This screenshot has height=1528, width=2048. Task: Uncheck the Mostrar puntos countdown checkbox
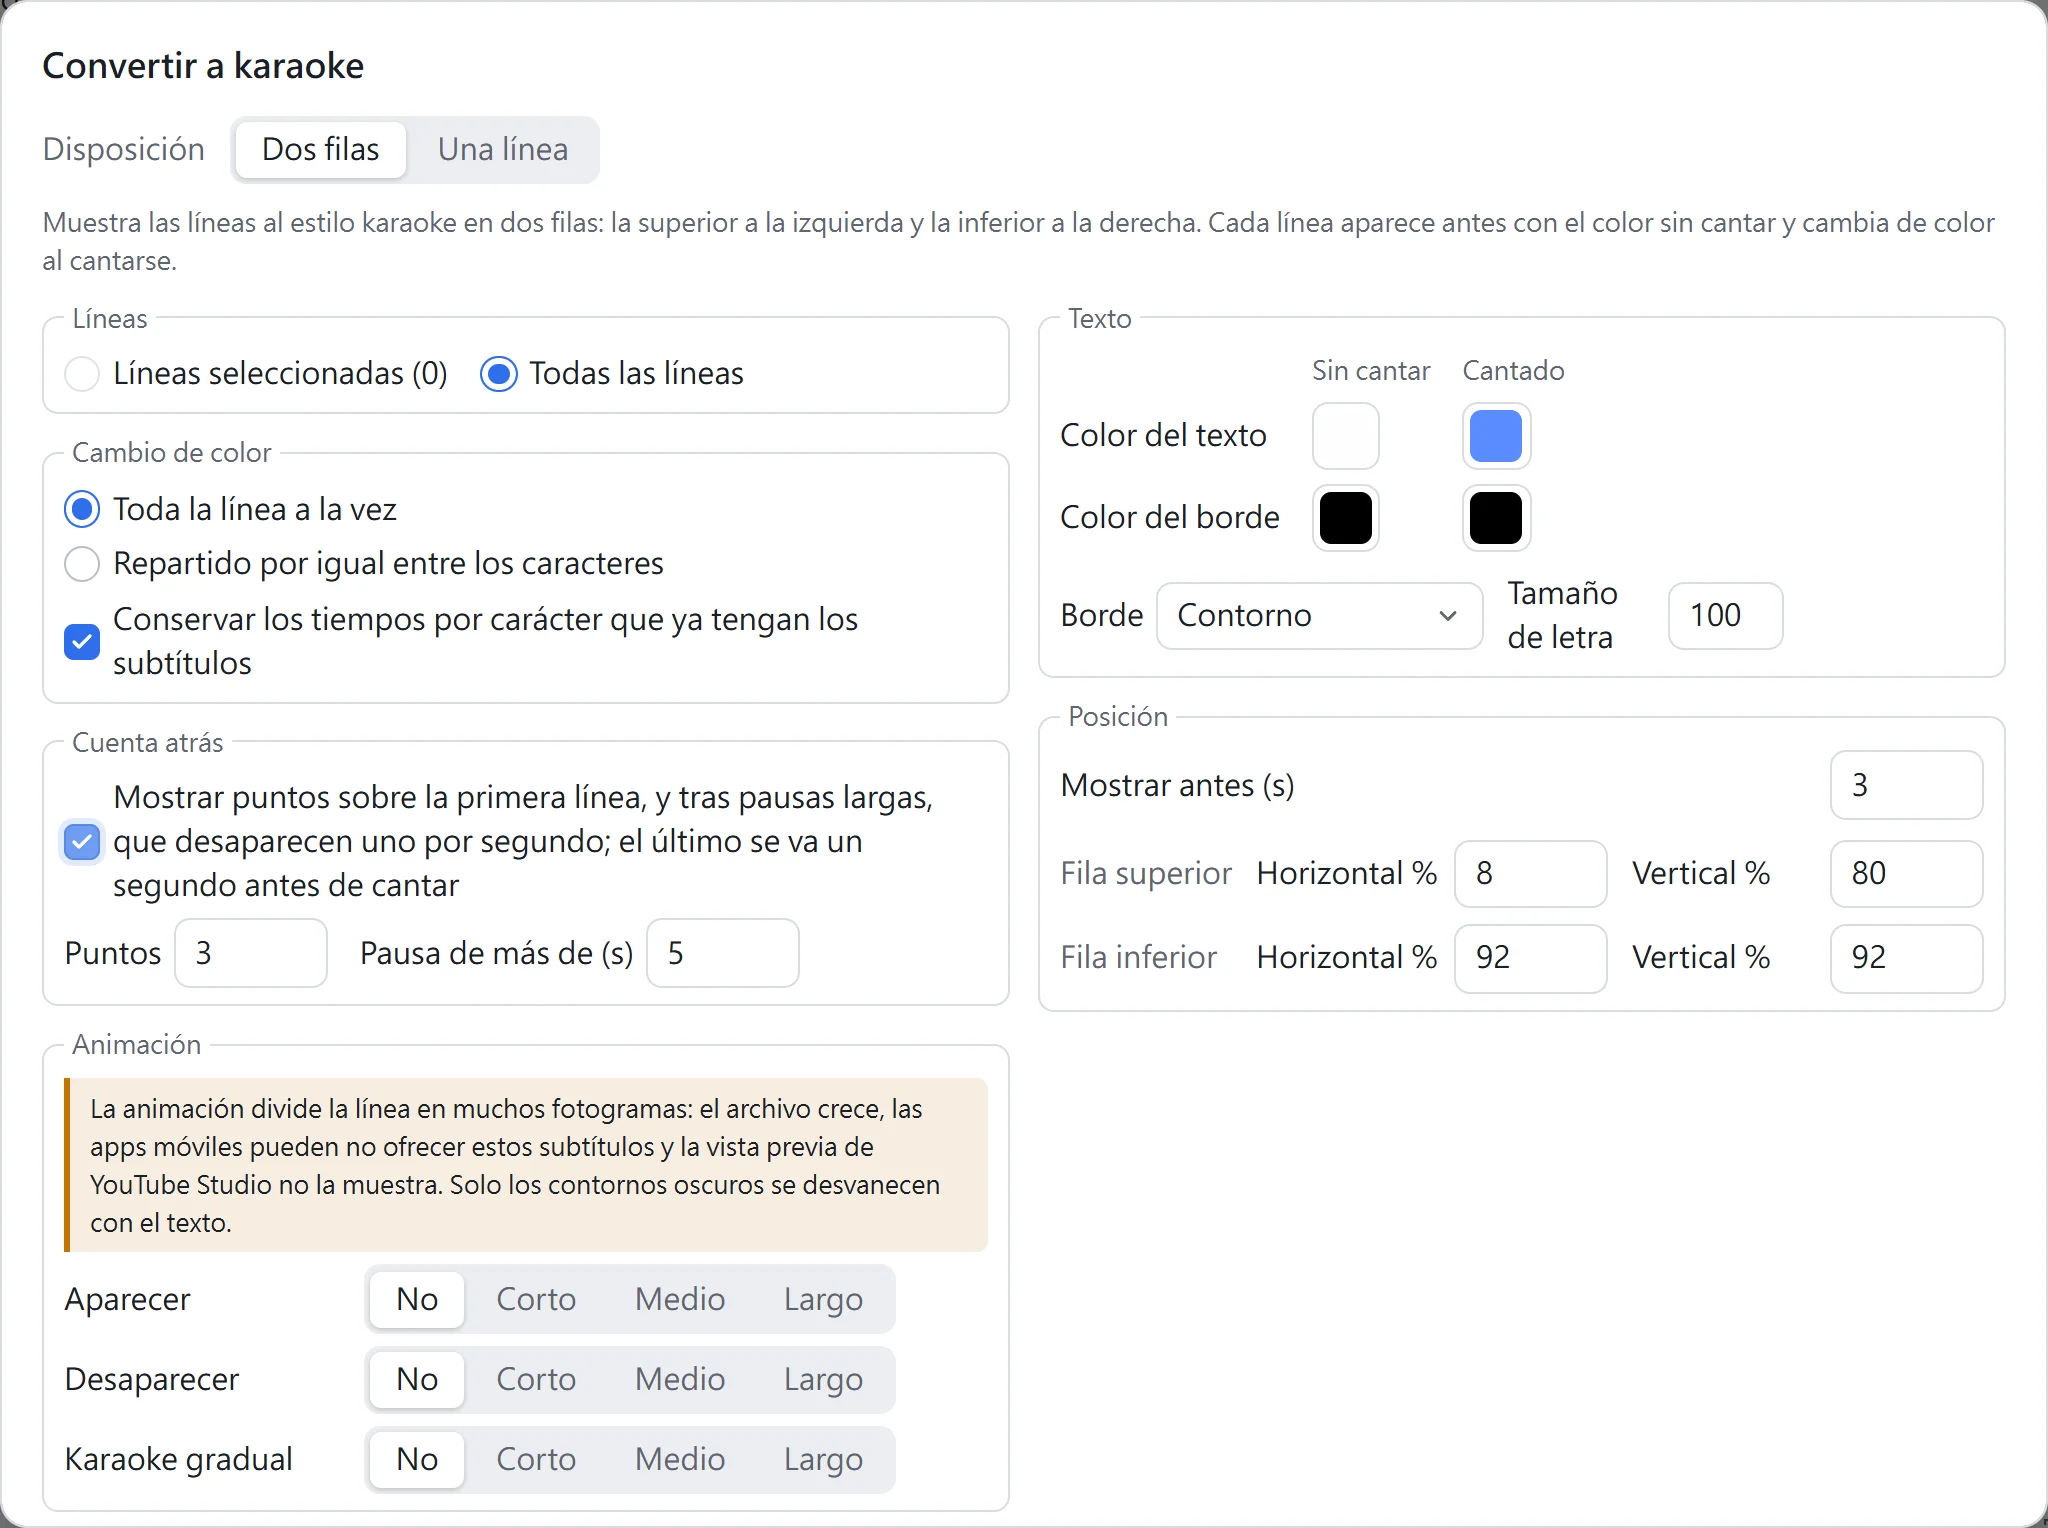coord(82,842)
